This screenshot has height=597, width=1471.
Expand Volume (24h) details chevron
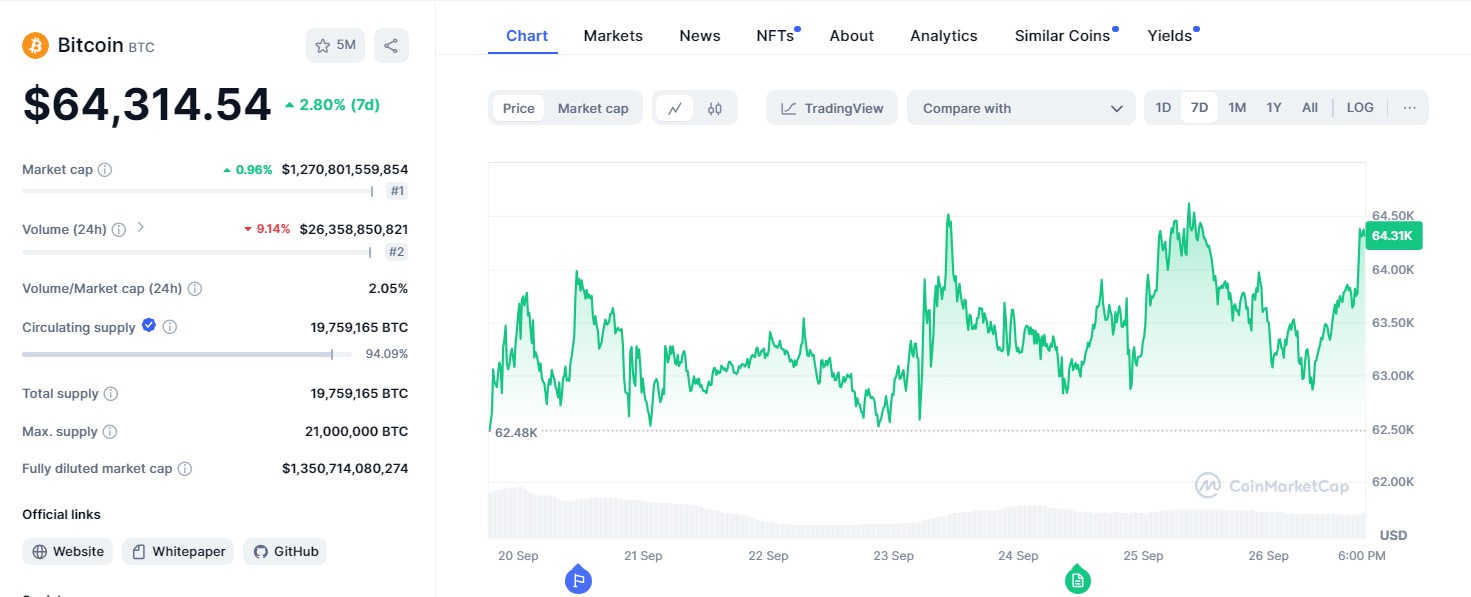[141, 227]
